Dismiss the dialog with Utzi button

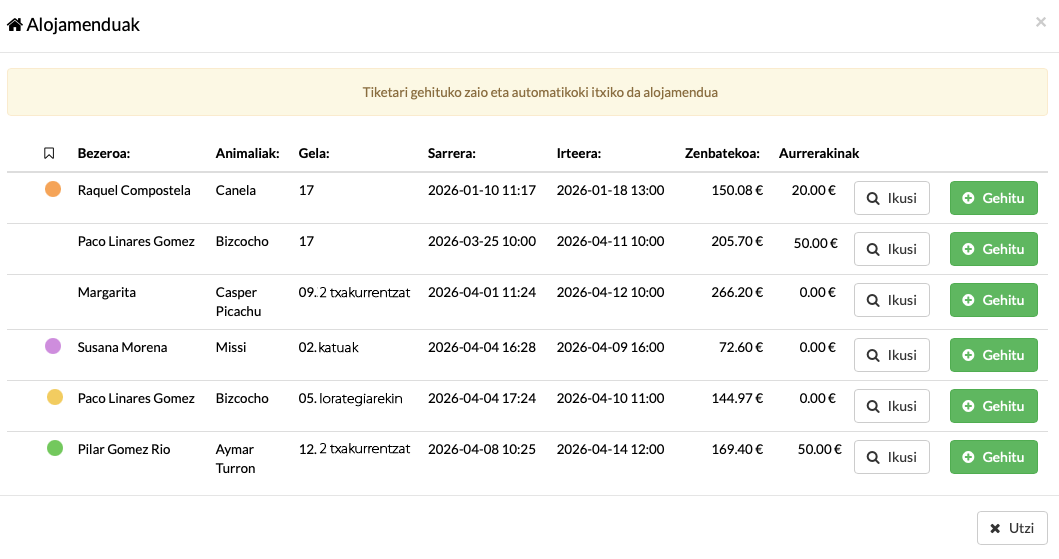pyautogui.click(x=1011, y=528)
